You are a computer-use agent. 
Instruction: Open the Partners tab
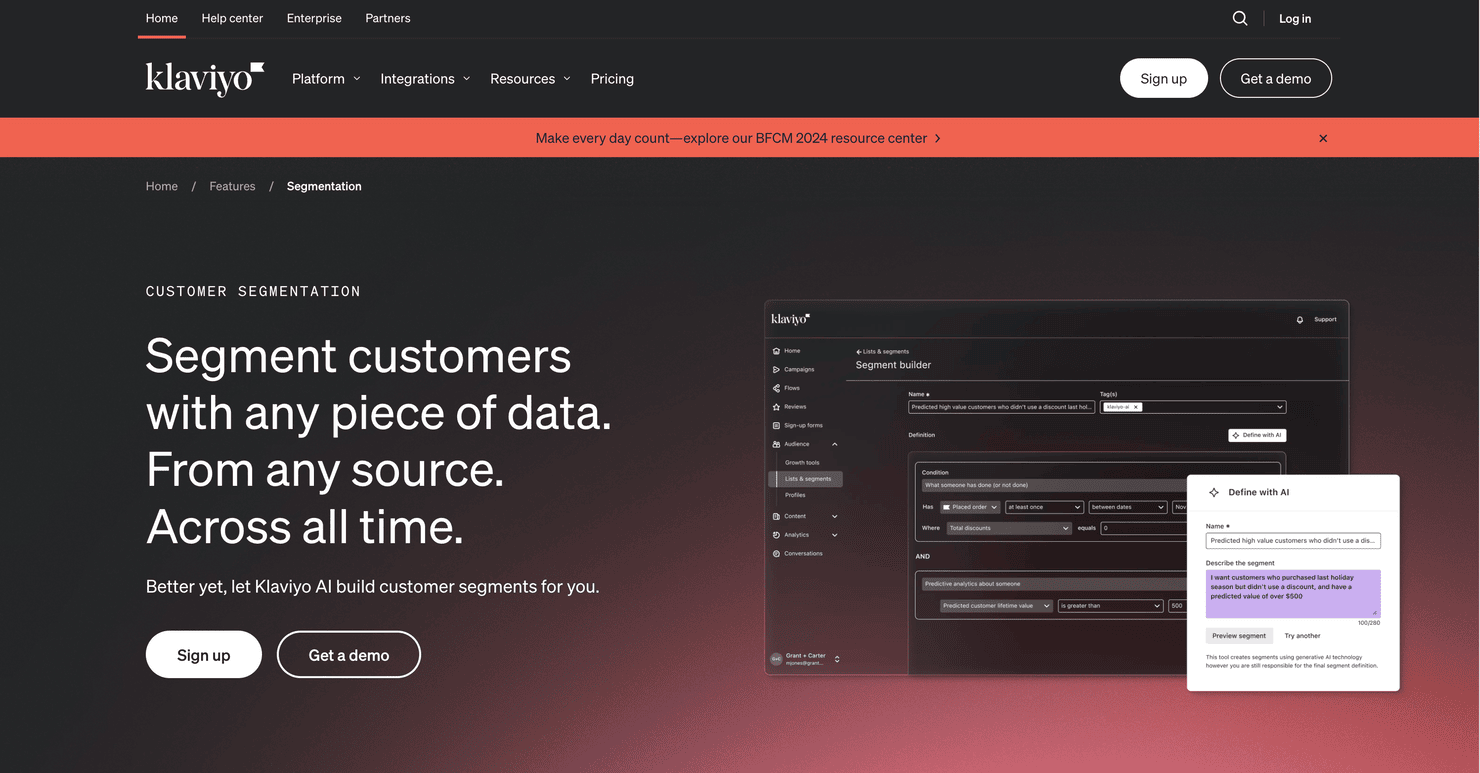click(x=388, y=18)
